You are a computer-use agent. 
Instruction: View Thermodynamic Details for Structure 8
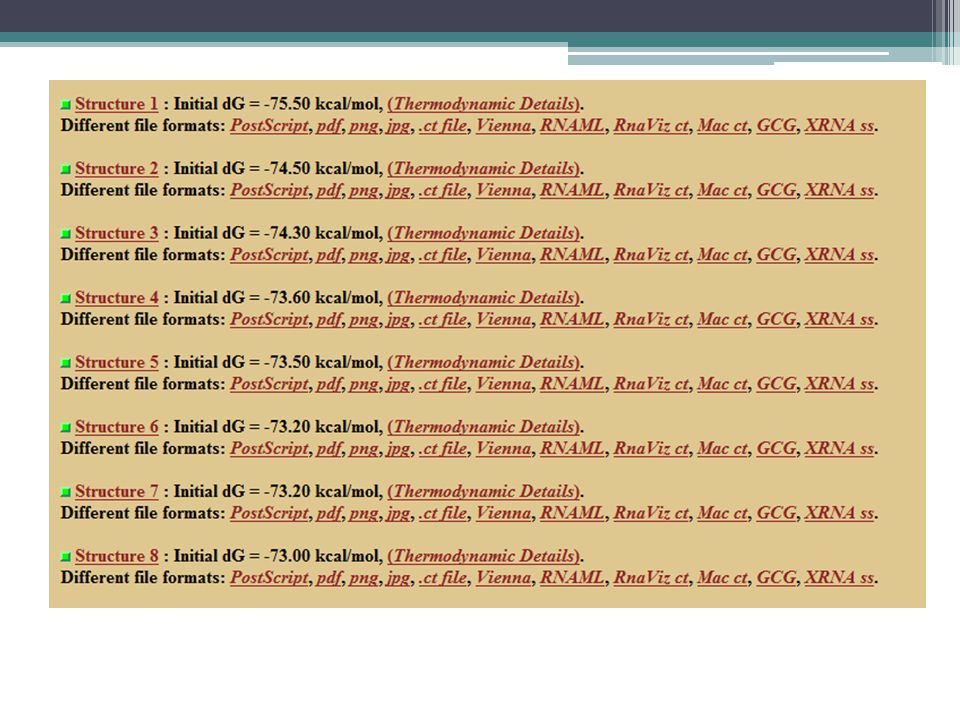pos(484,556)
